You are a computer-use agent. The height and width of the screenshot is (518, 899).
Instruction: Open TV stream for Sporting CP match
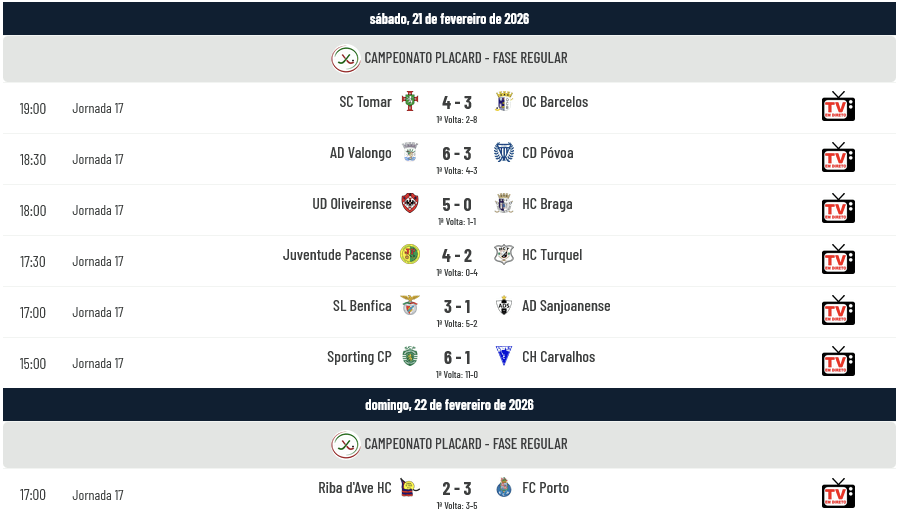pyautogui.click(x=838, y=361)
